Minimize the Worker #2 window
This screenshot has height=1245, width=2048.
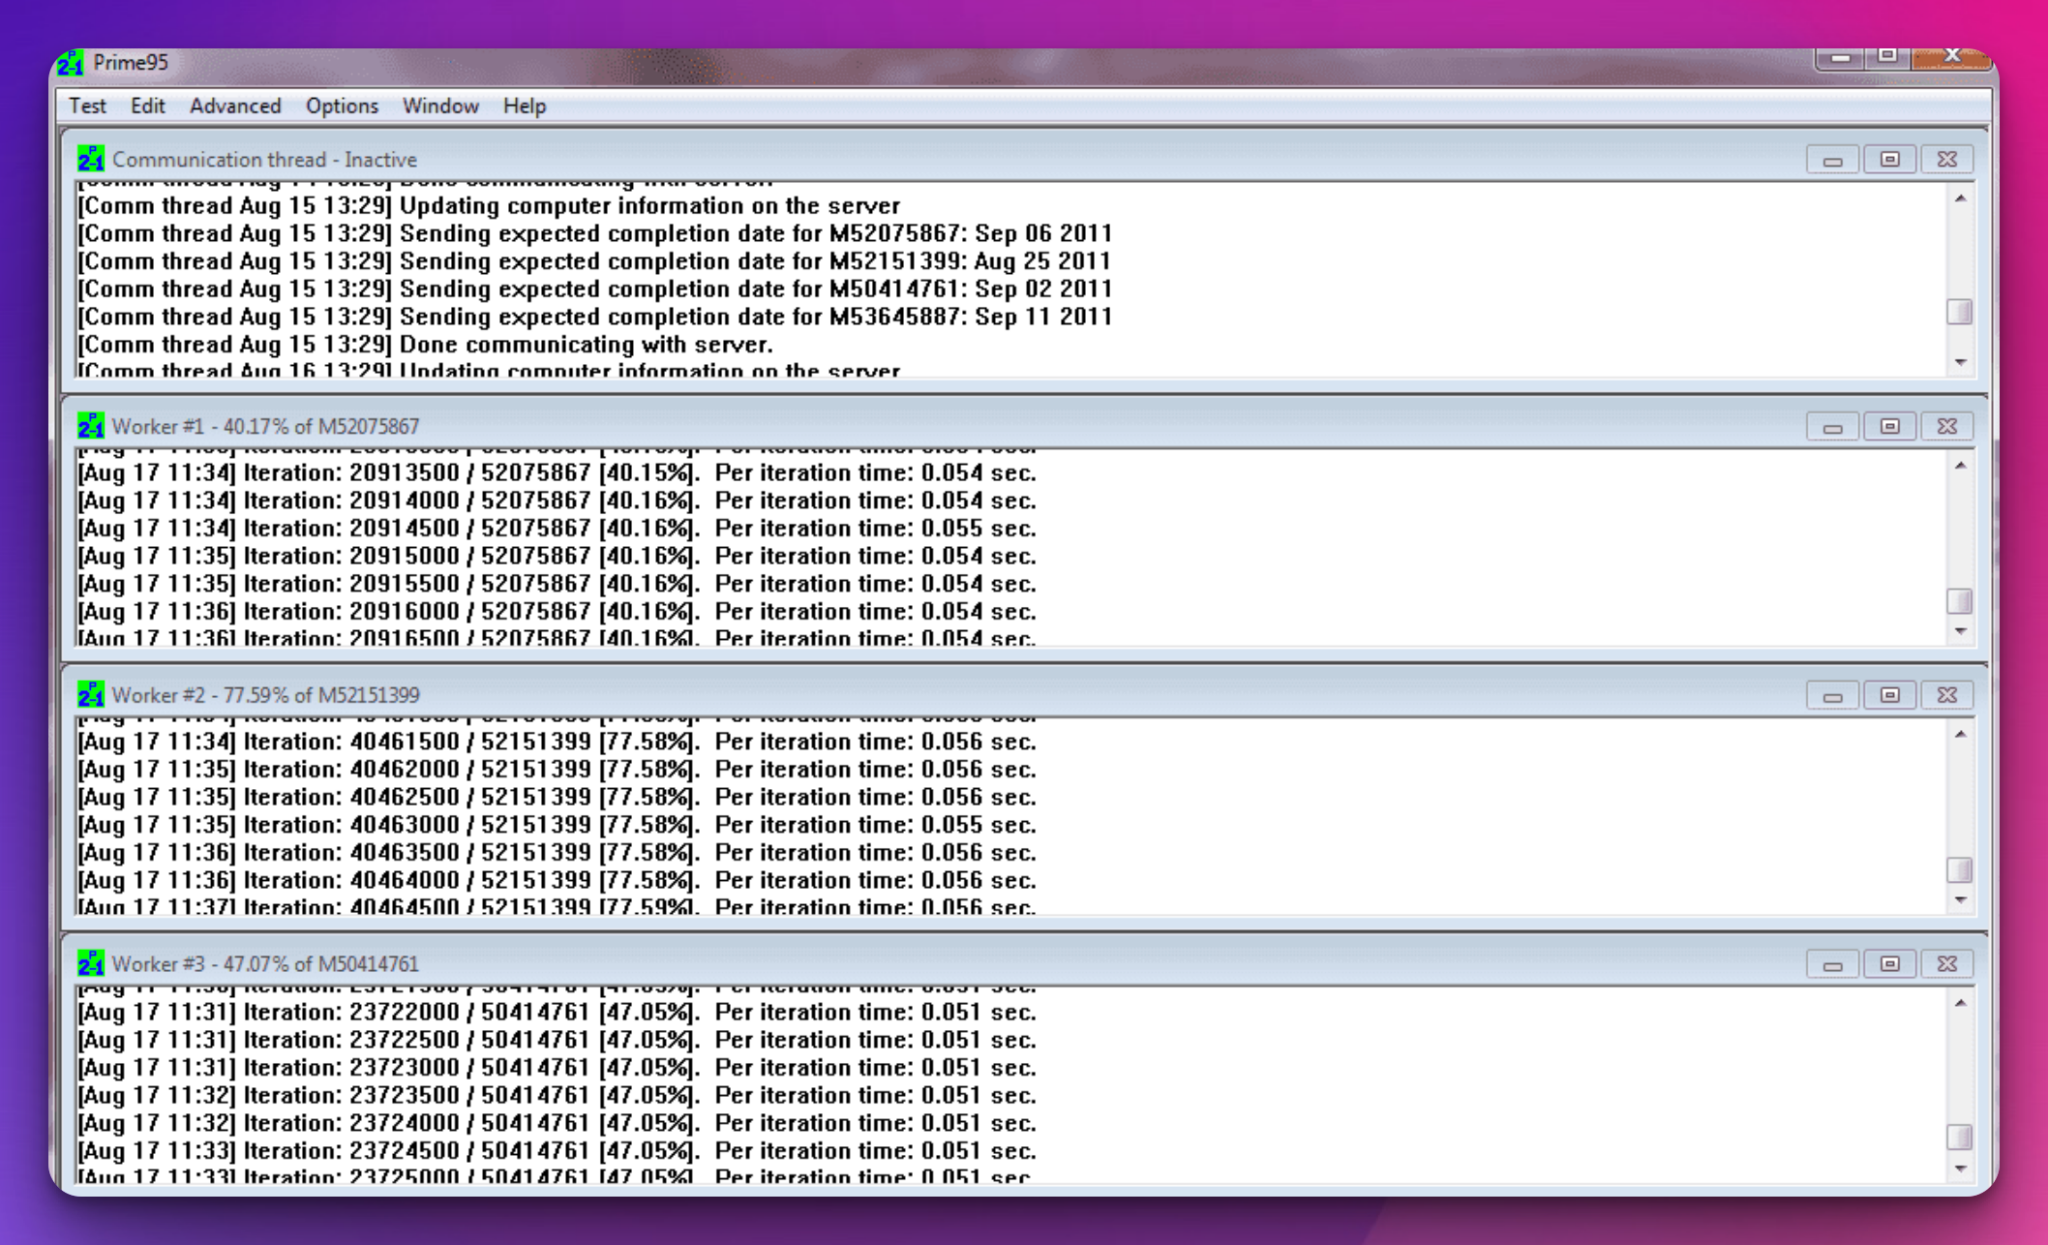coord(1832,694)
